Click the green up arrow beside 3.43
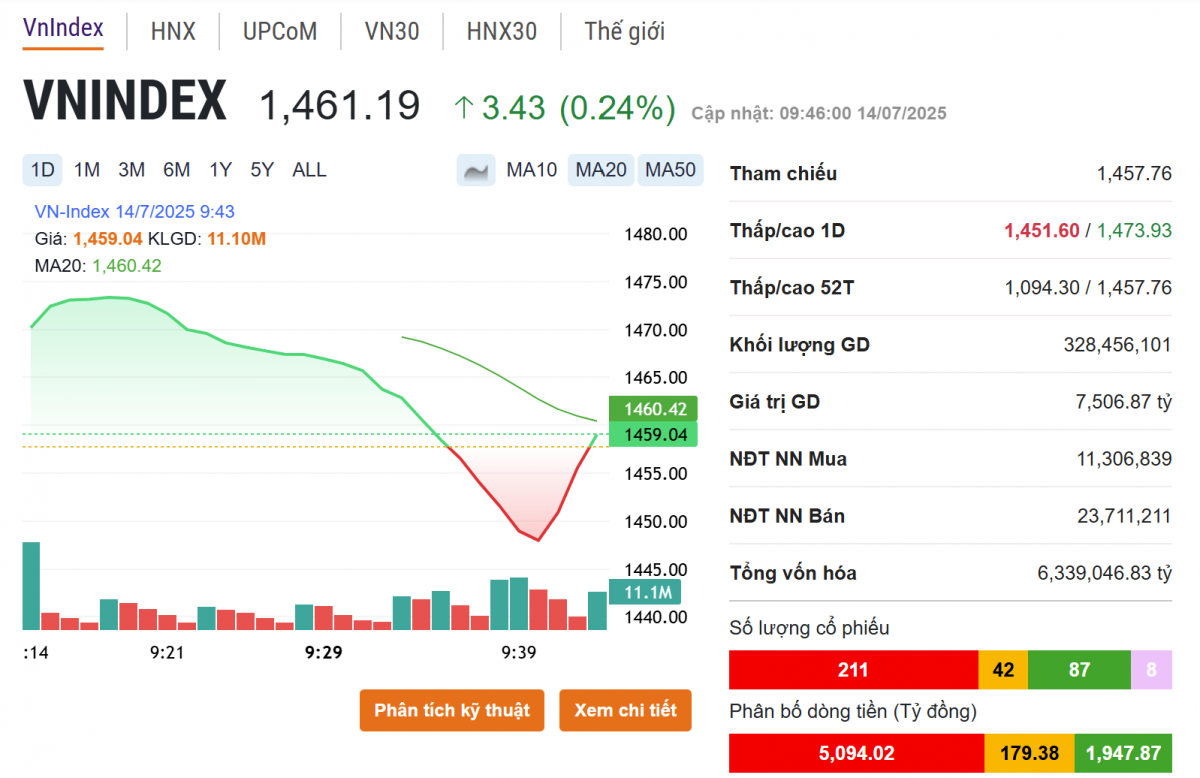Viewport: 1200px width, 778px height. pos(463,107)
